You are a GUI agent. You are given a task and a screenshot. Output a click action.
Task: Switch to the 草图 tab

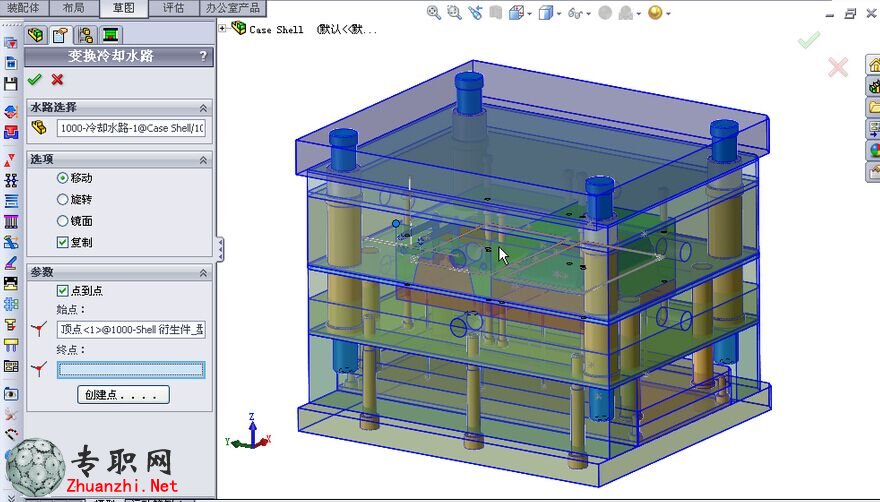[123, 8]
